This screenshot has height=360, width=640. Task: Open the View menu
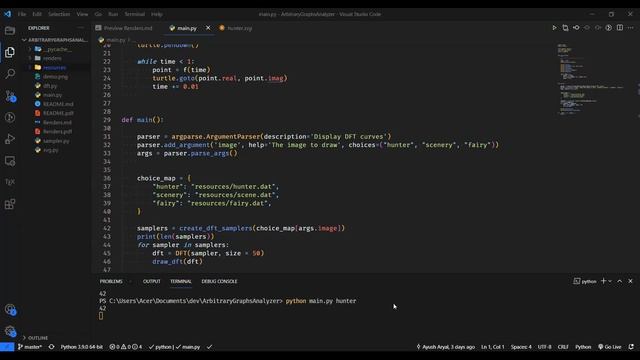82,14
